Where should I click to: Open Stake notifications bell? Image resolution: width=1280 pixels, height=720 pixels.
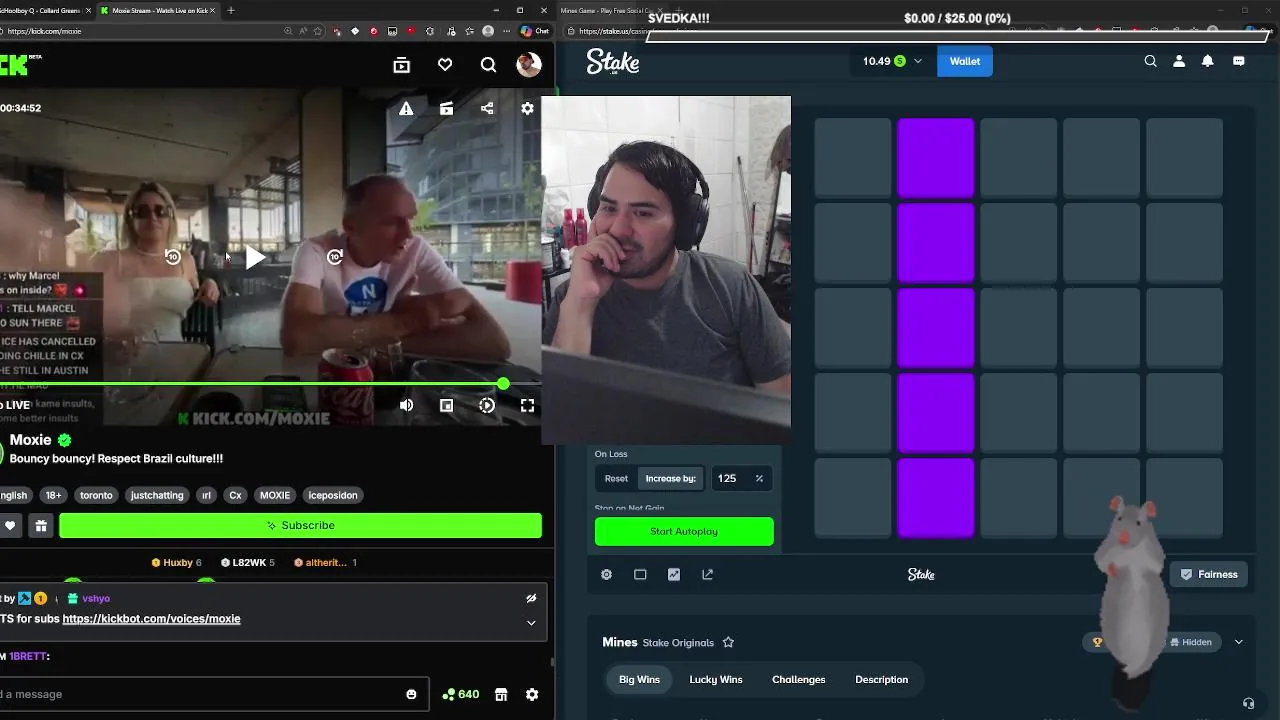(x=1207, y=61)
